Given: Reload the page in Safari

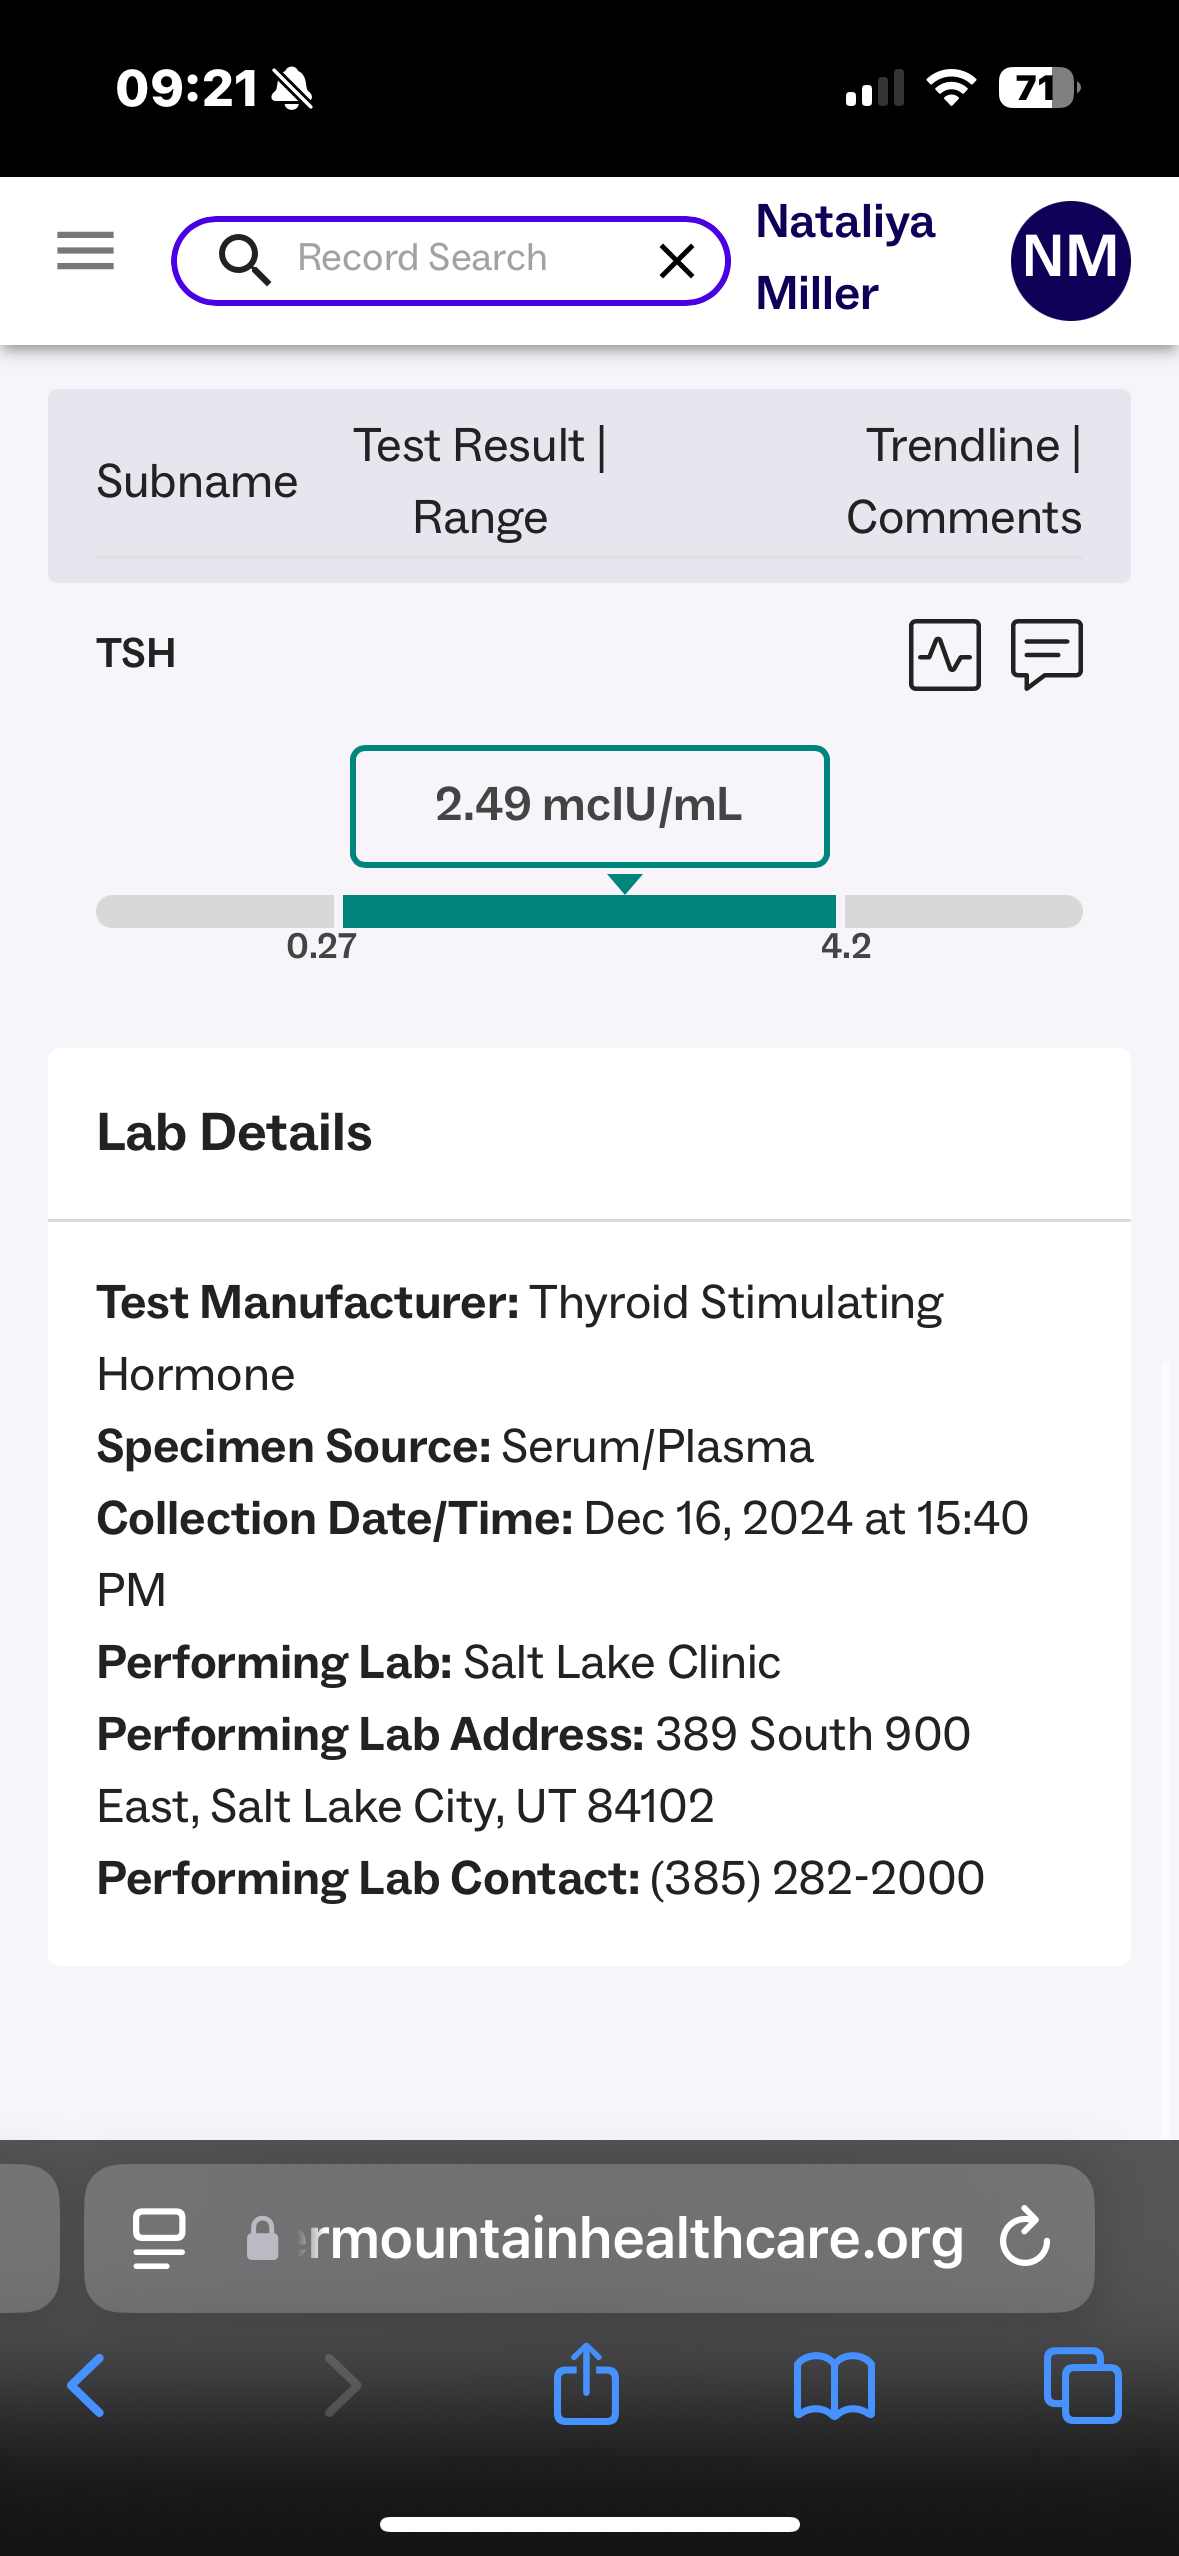Looking at the screenshot, I should pos(1025,2238).
